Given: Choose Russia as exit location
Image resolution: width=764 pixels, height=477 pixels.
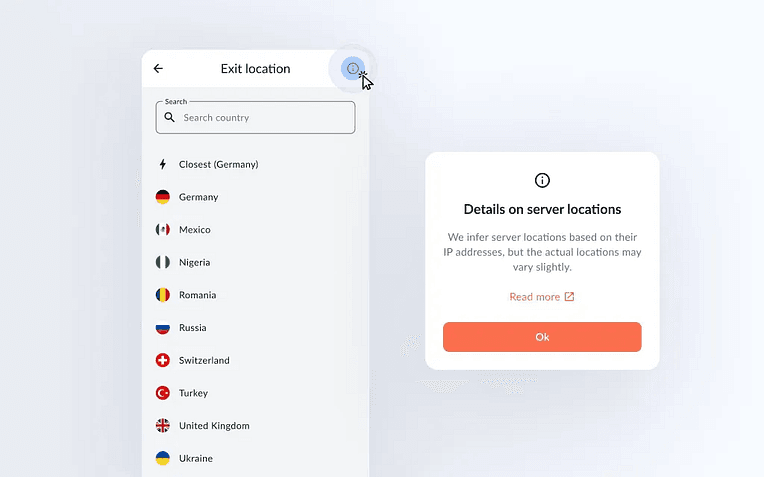Looking at the screenshot, I should click(x=255, y=327).
